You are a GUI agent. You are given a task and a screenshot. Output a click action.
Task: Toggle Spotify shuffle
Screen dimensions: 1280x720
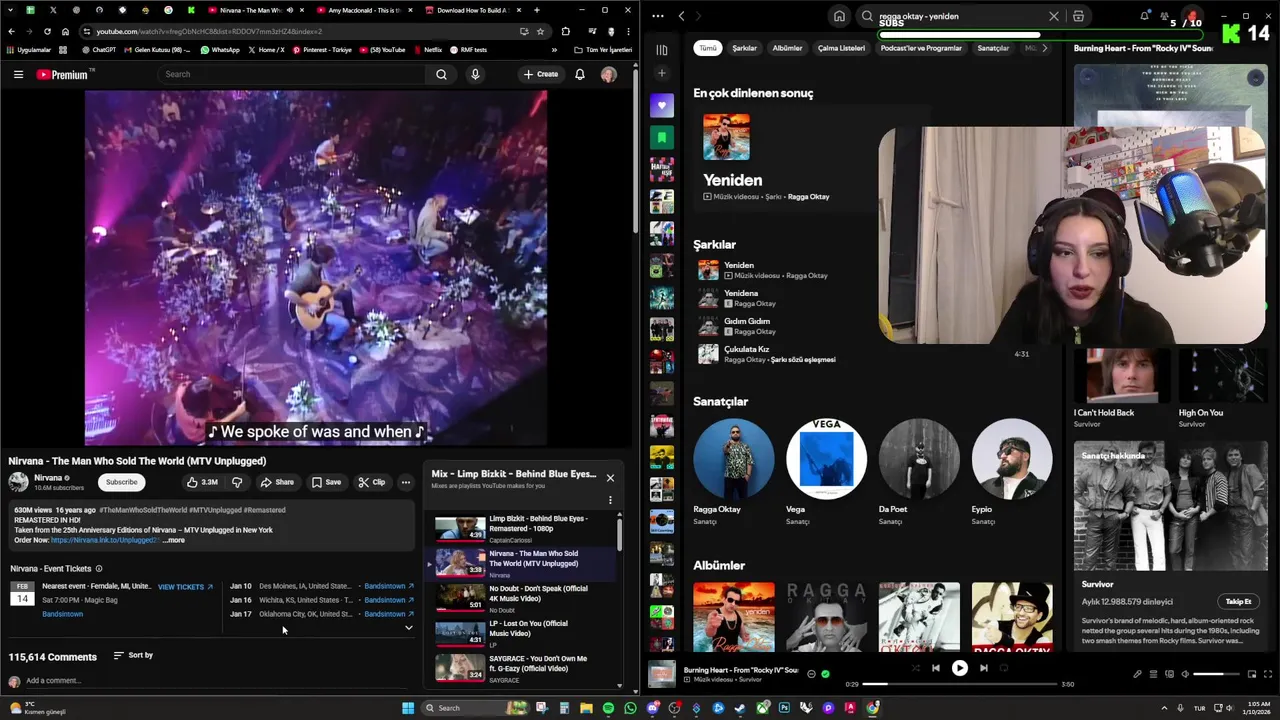click(x=915, y=668)
